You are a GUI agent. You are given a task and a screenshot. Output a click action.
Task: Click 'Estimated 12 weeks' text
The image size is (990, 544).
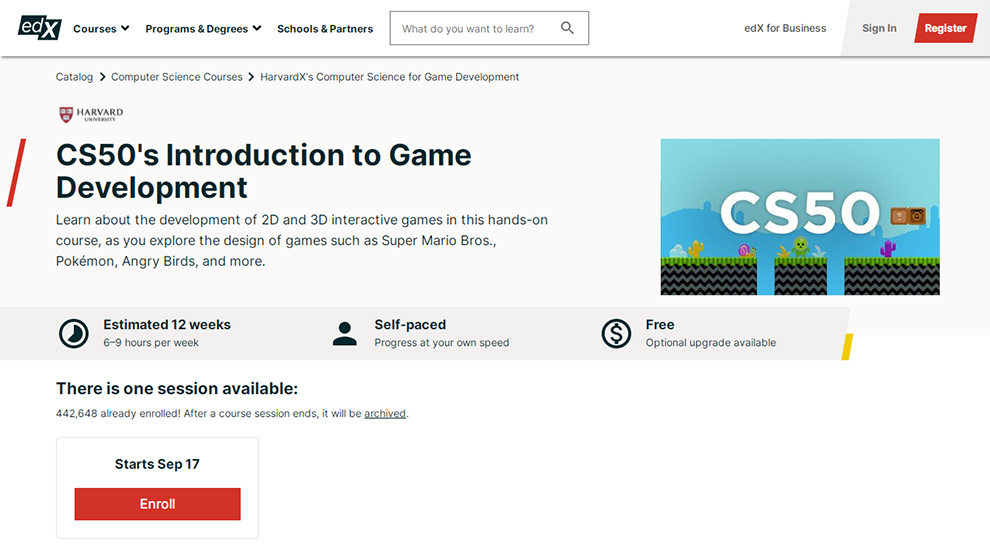[167, 324]
